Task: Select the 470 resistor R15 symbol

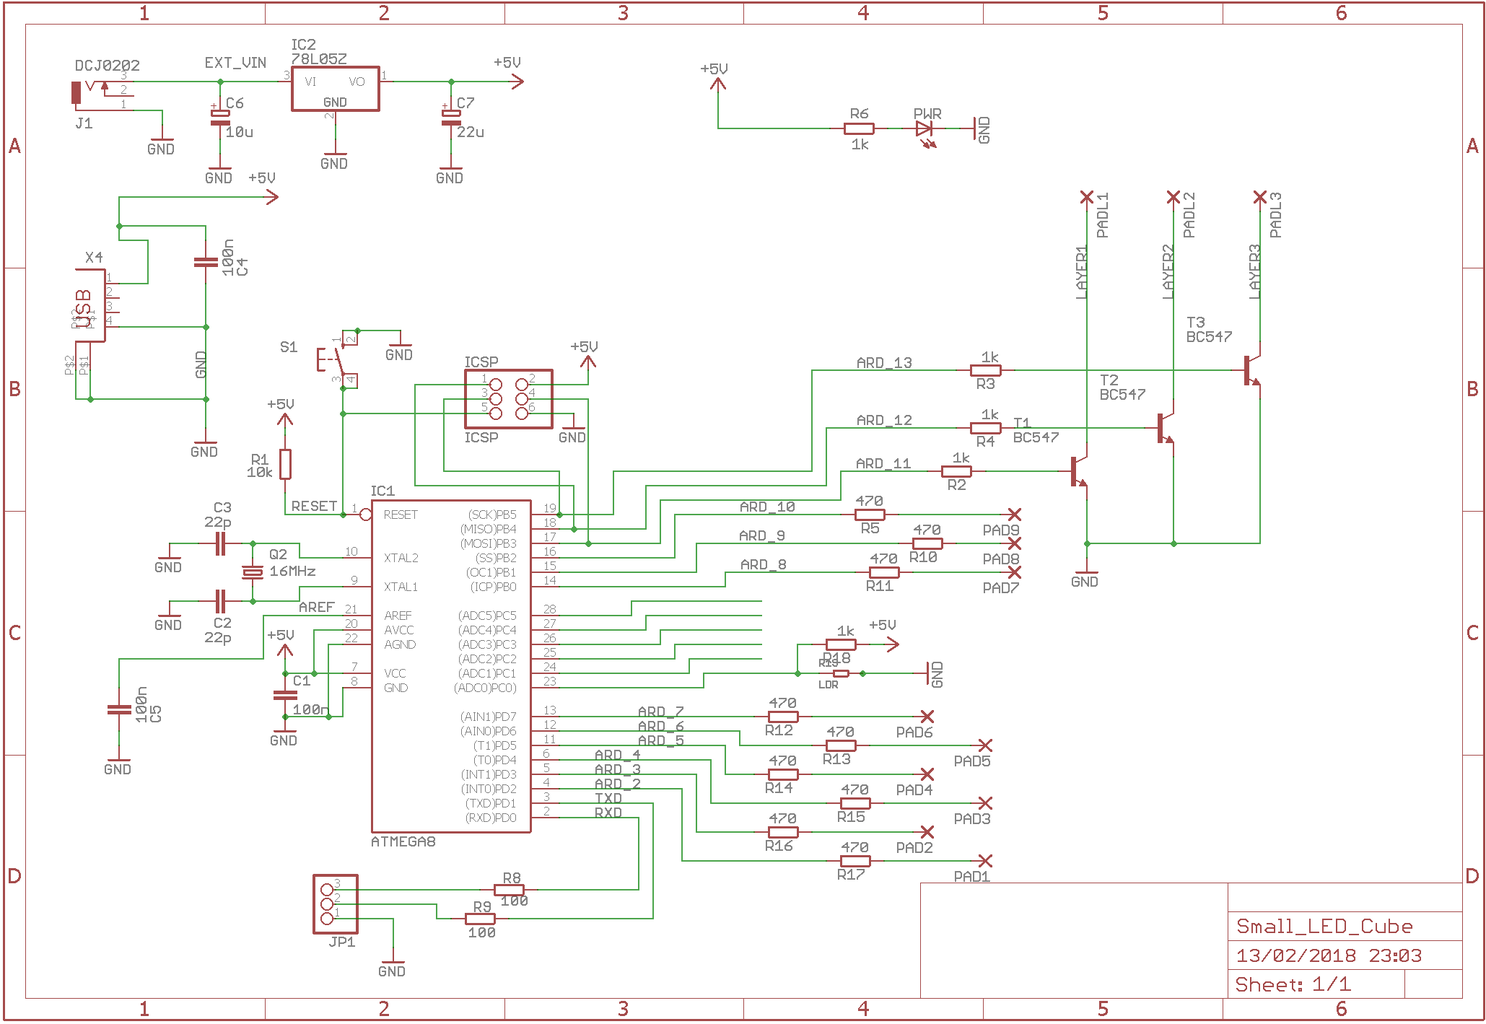Action: coord(855,803)
